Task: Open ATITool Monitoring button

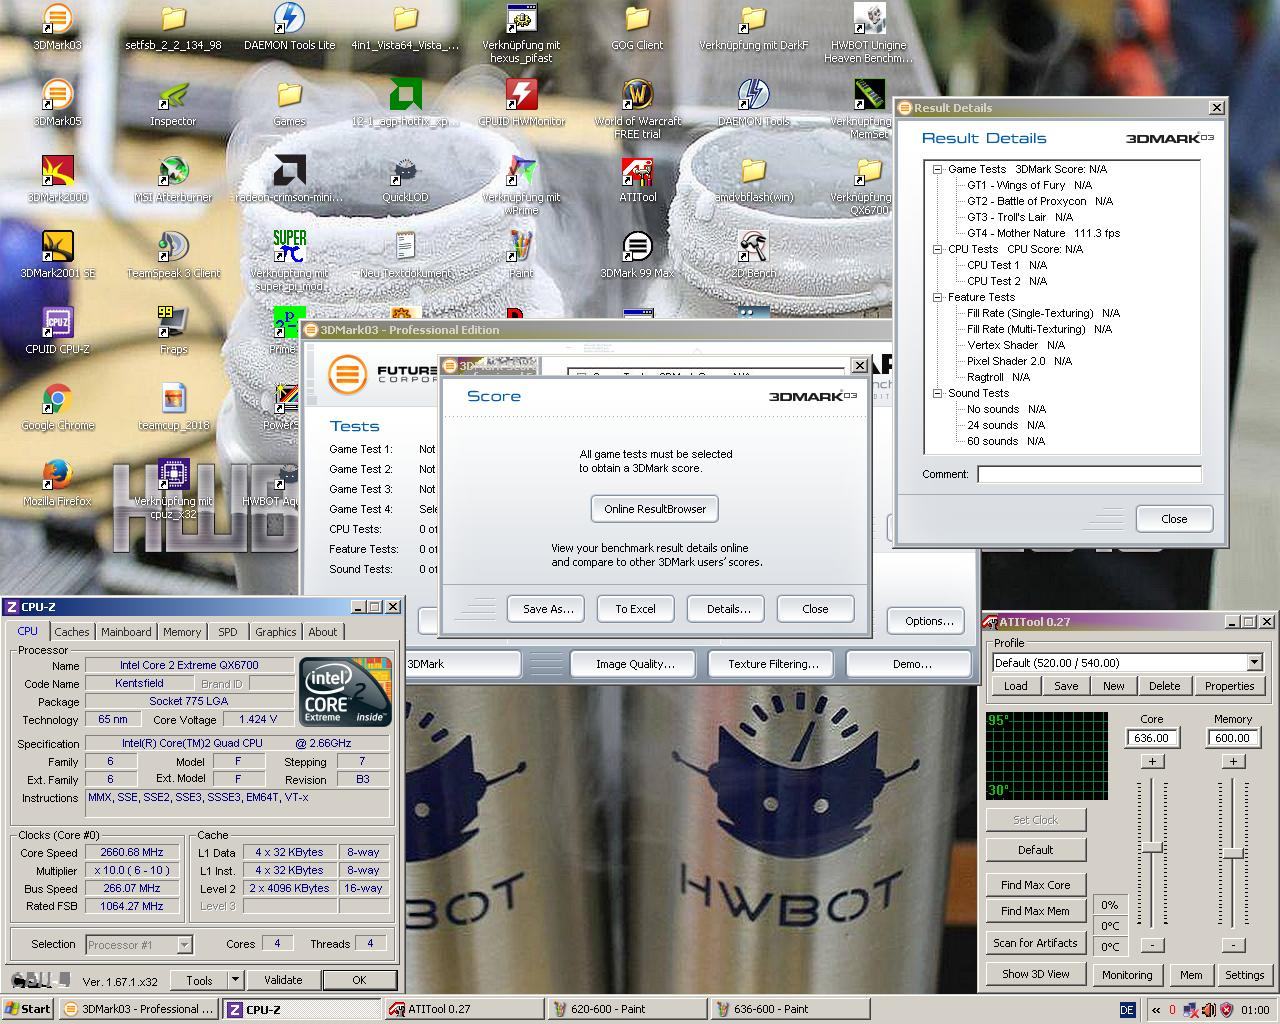Action: pos(1127,975)
